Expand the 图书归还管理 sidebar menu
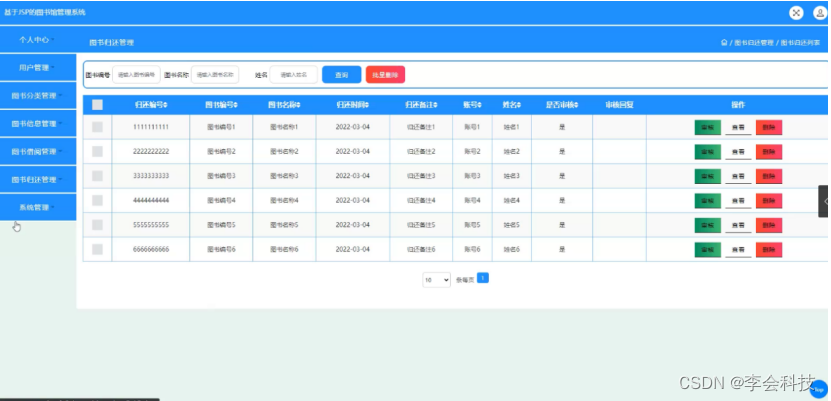The width and height of the screenshot is (831, 401). point(38,180)
